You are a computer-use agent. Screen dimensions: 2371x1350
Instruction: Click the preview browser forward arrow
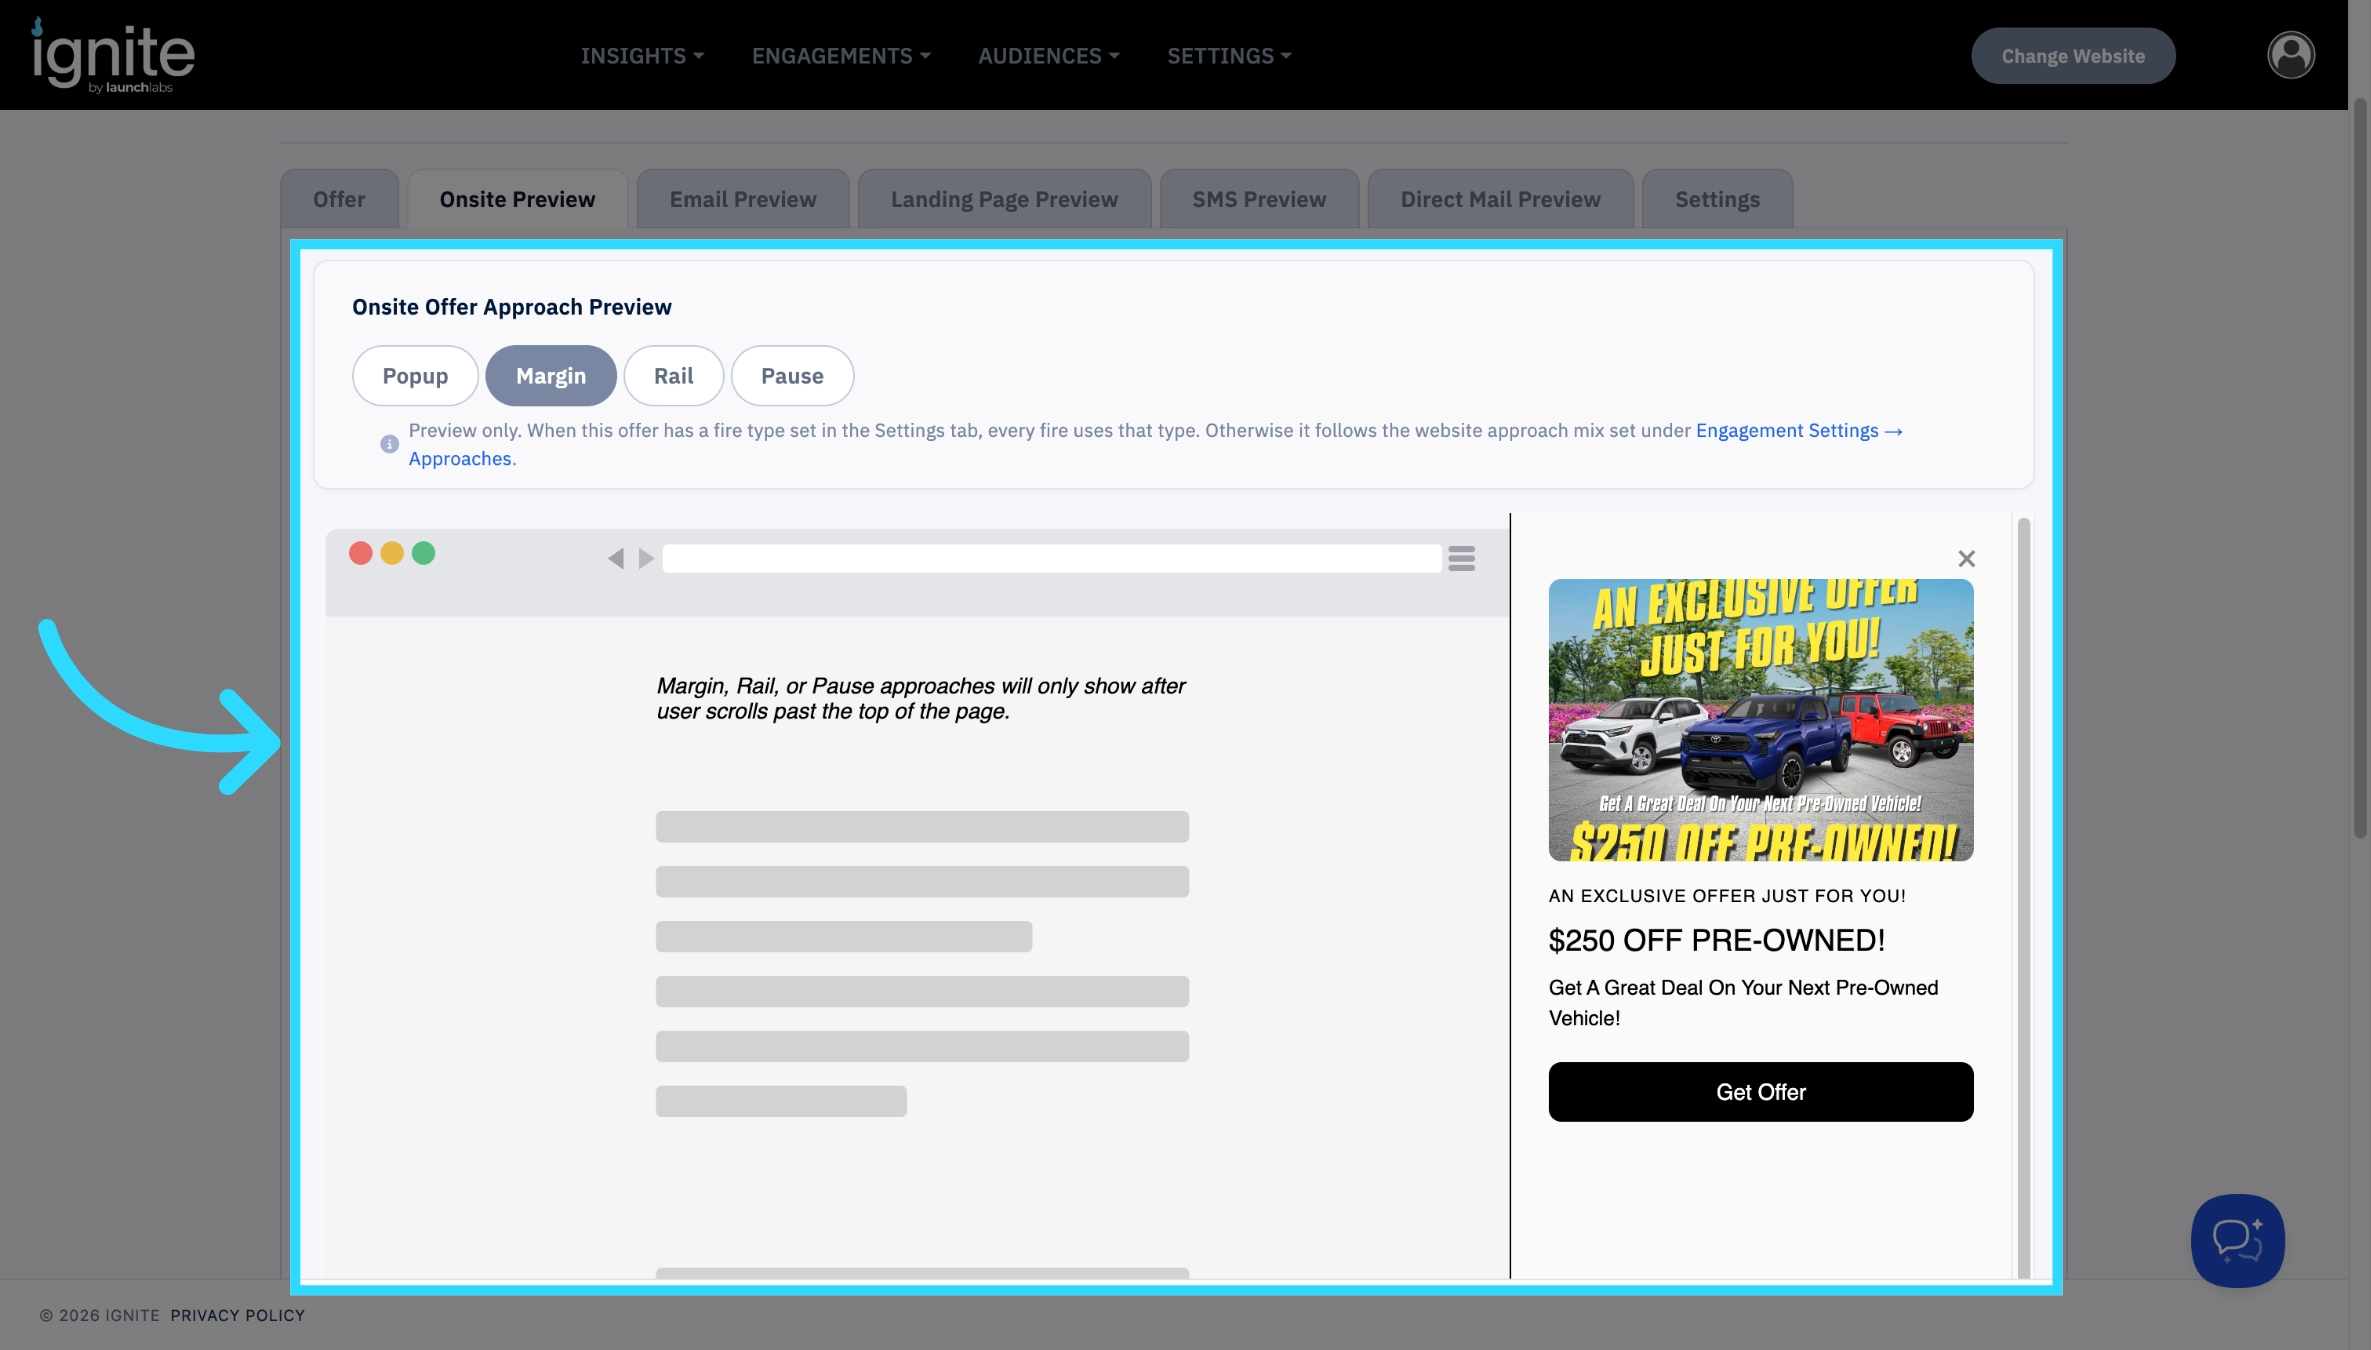tap(646, 559)
